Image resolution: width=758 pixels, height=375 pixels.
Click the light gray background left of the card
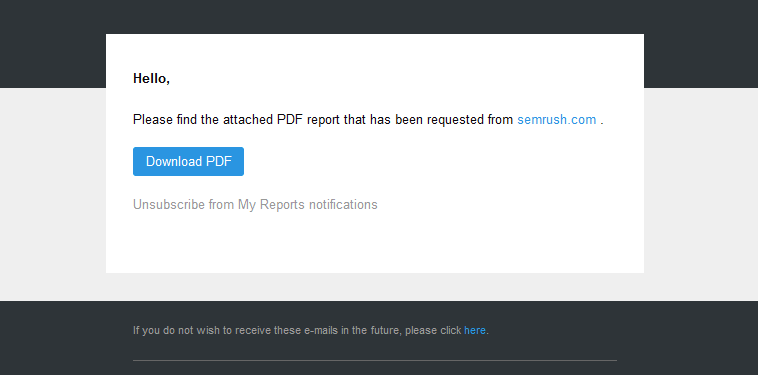coord(53,193)
